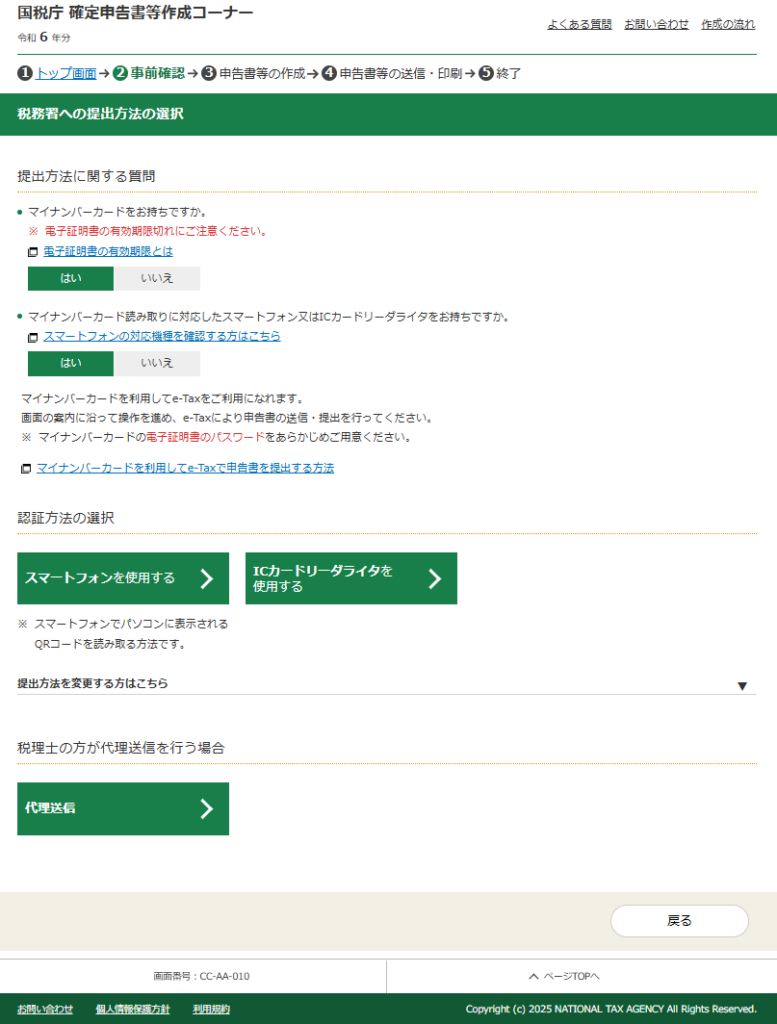Click the up-caret icon by ページTOPへ

tap(533, 976)
